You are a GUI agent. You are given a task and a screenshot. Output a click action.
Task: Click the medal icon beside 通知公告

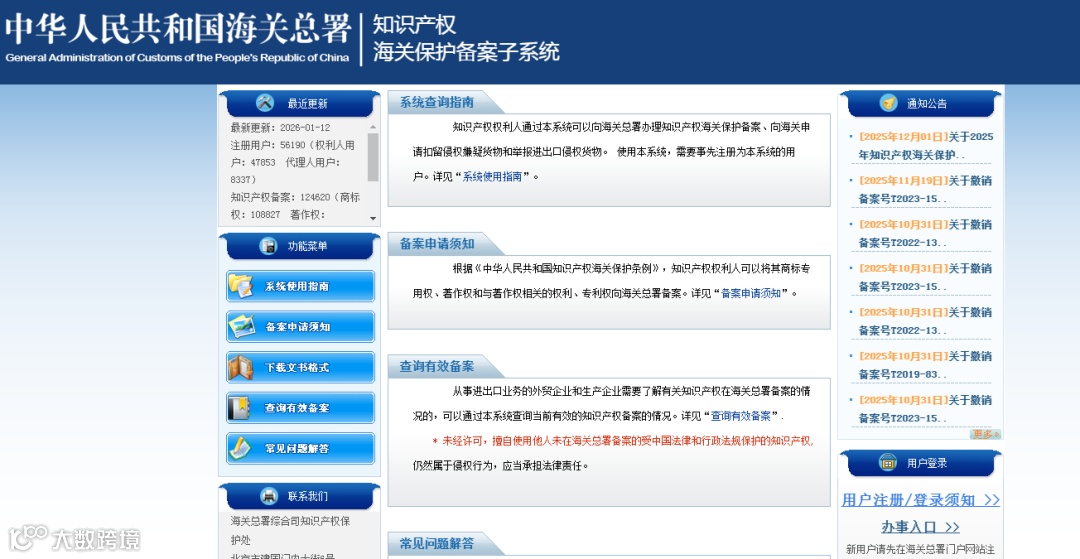tap(889, 103)
